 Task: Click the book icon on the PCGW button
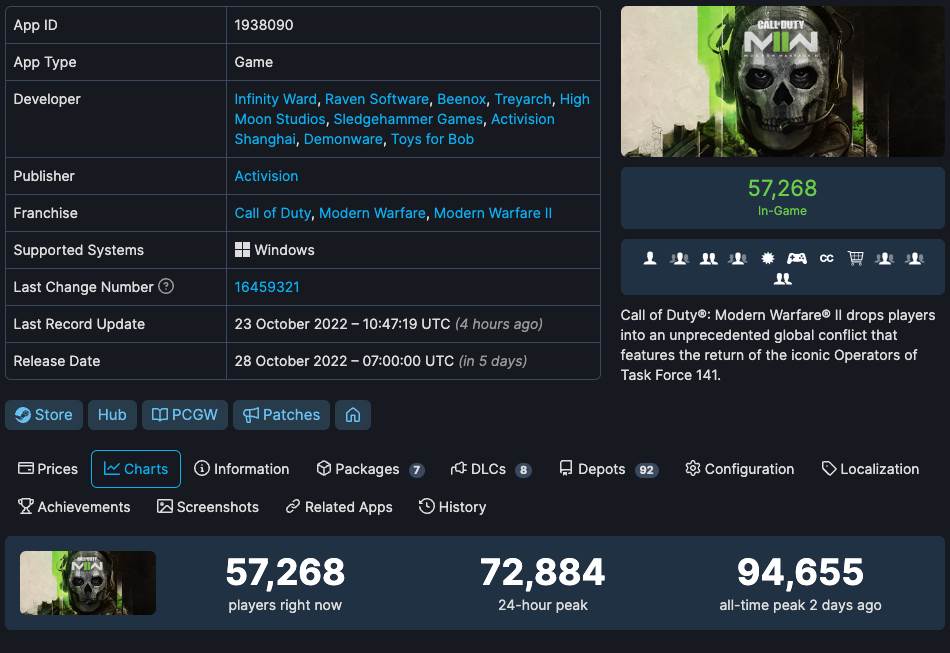tap(160, 415)
